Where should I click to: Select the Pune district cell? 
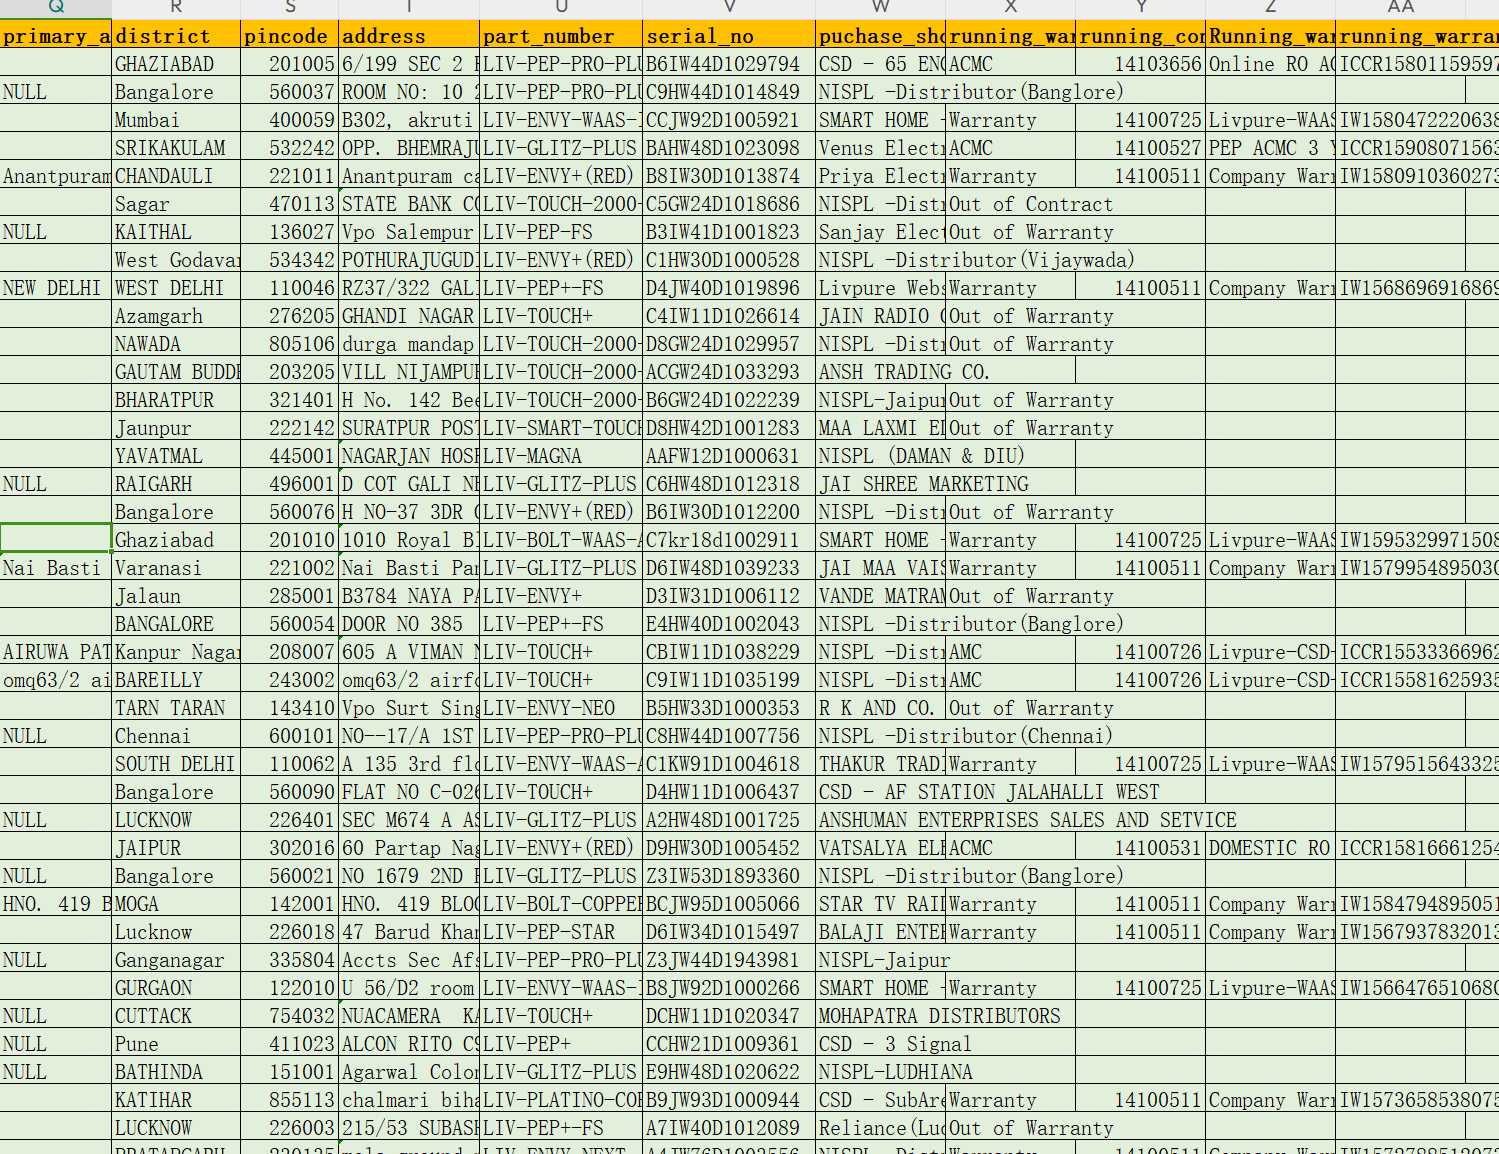[x=176, y=1044]
